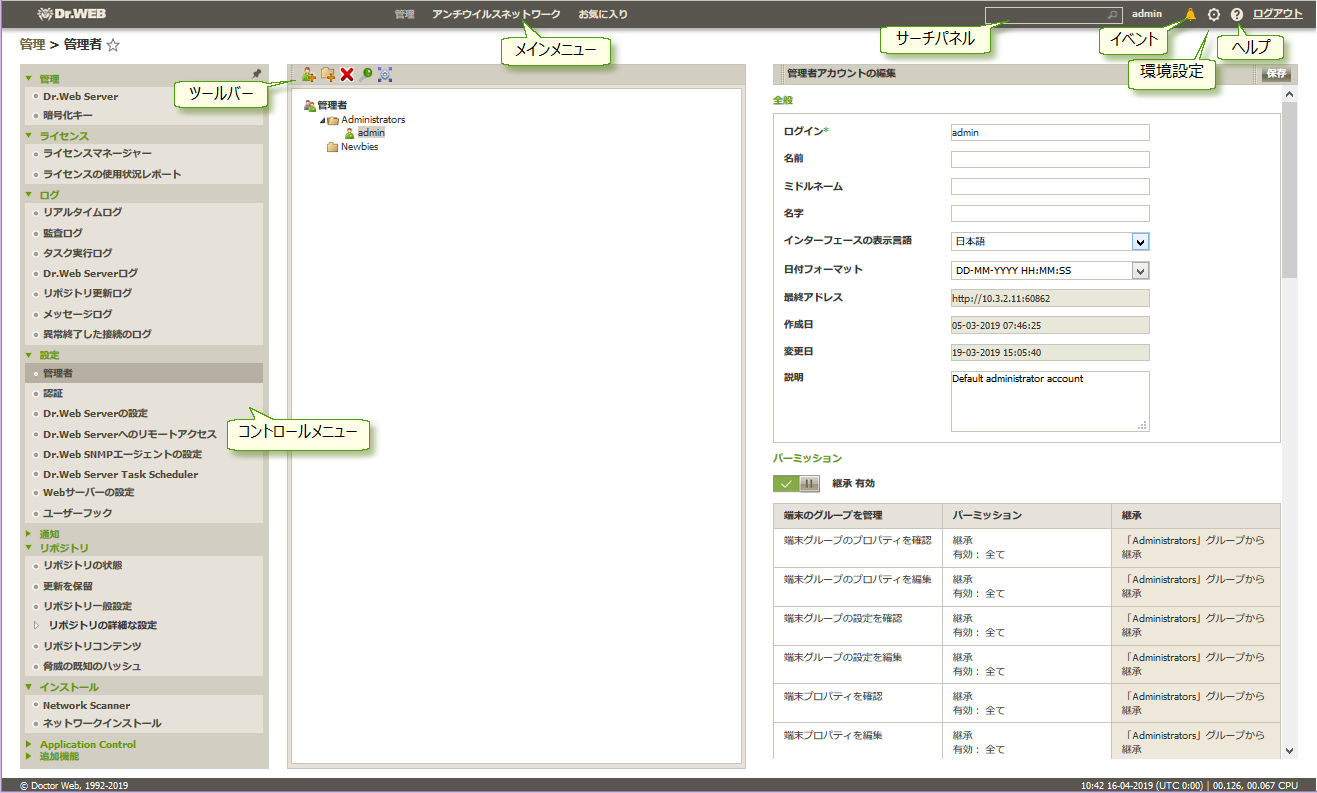This screenshot has width=1317, height=793.
Task: Click the 管理者 root group icon
Action: (310, 106)
